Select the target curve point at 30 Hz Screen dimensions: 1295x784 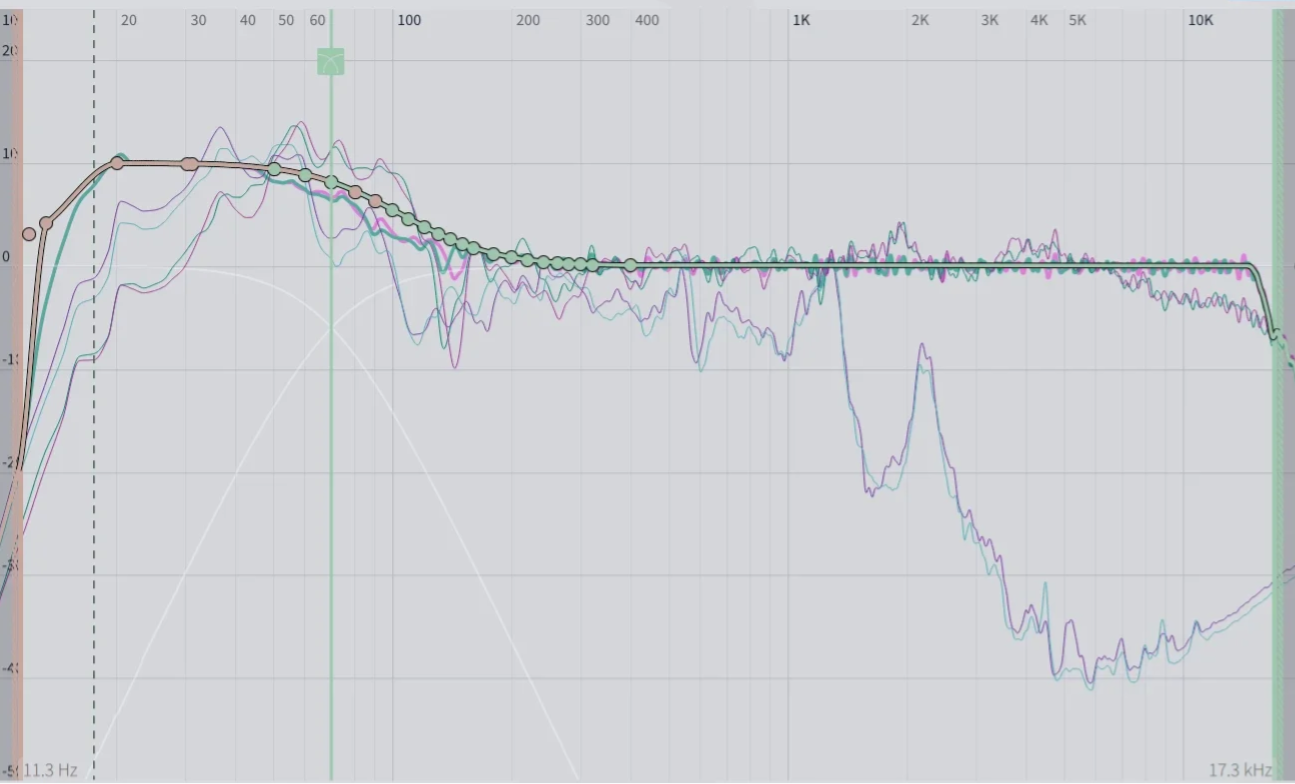189,164
